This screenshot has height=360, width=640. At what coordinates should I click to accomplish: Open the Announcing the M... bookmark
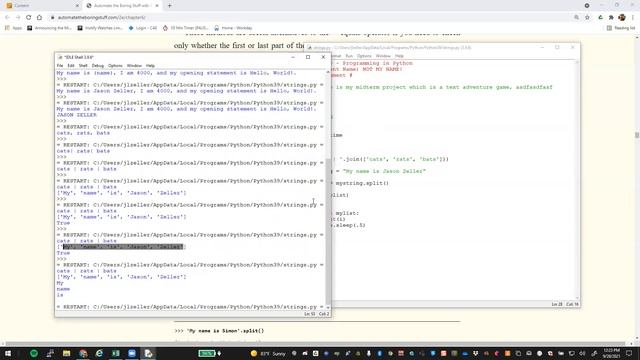[49, 28]
